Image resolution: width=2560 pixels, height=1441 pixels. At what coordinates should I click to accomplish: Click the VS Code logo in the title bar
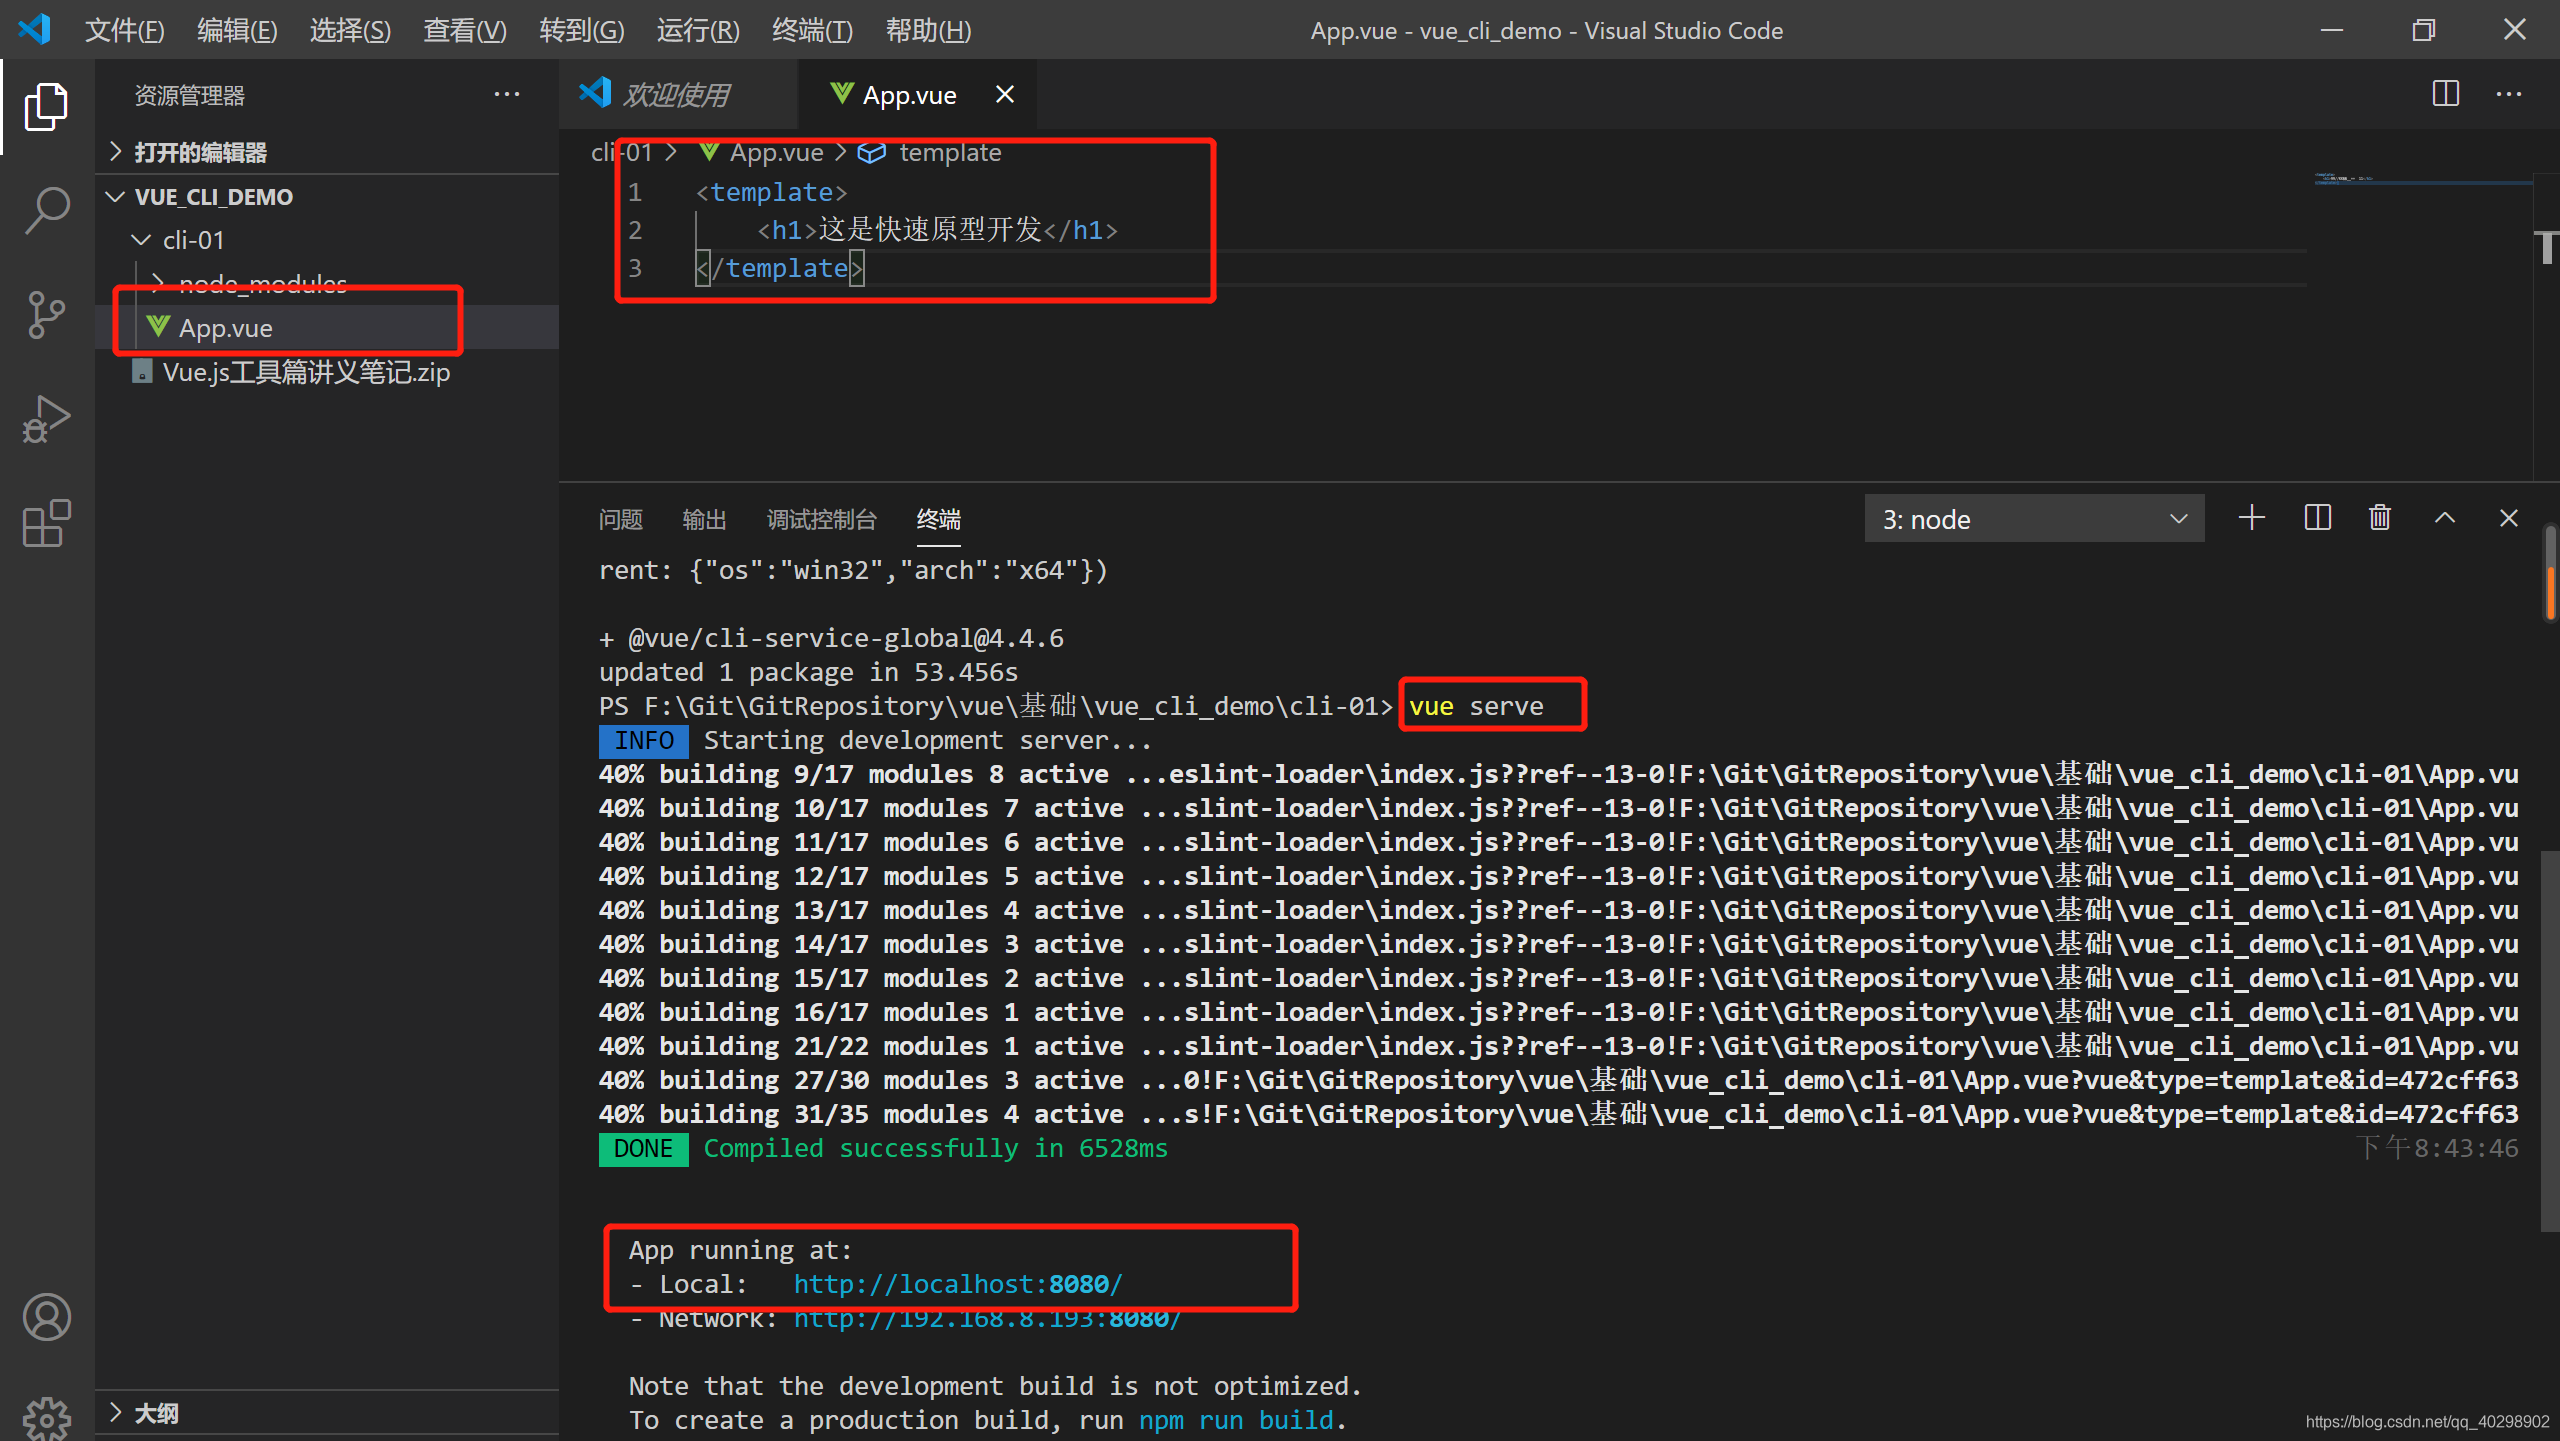click(35, 29)
